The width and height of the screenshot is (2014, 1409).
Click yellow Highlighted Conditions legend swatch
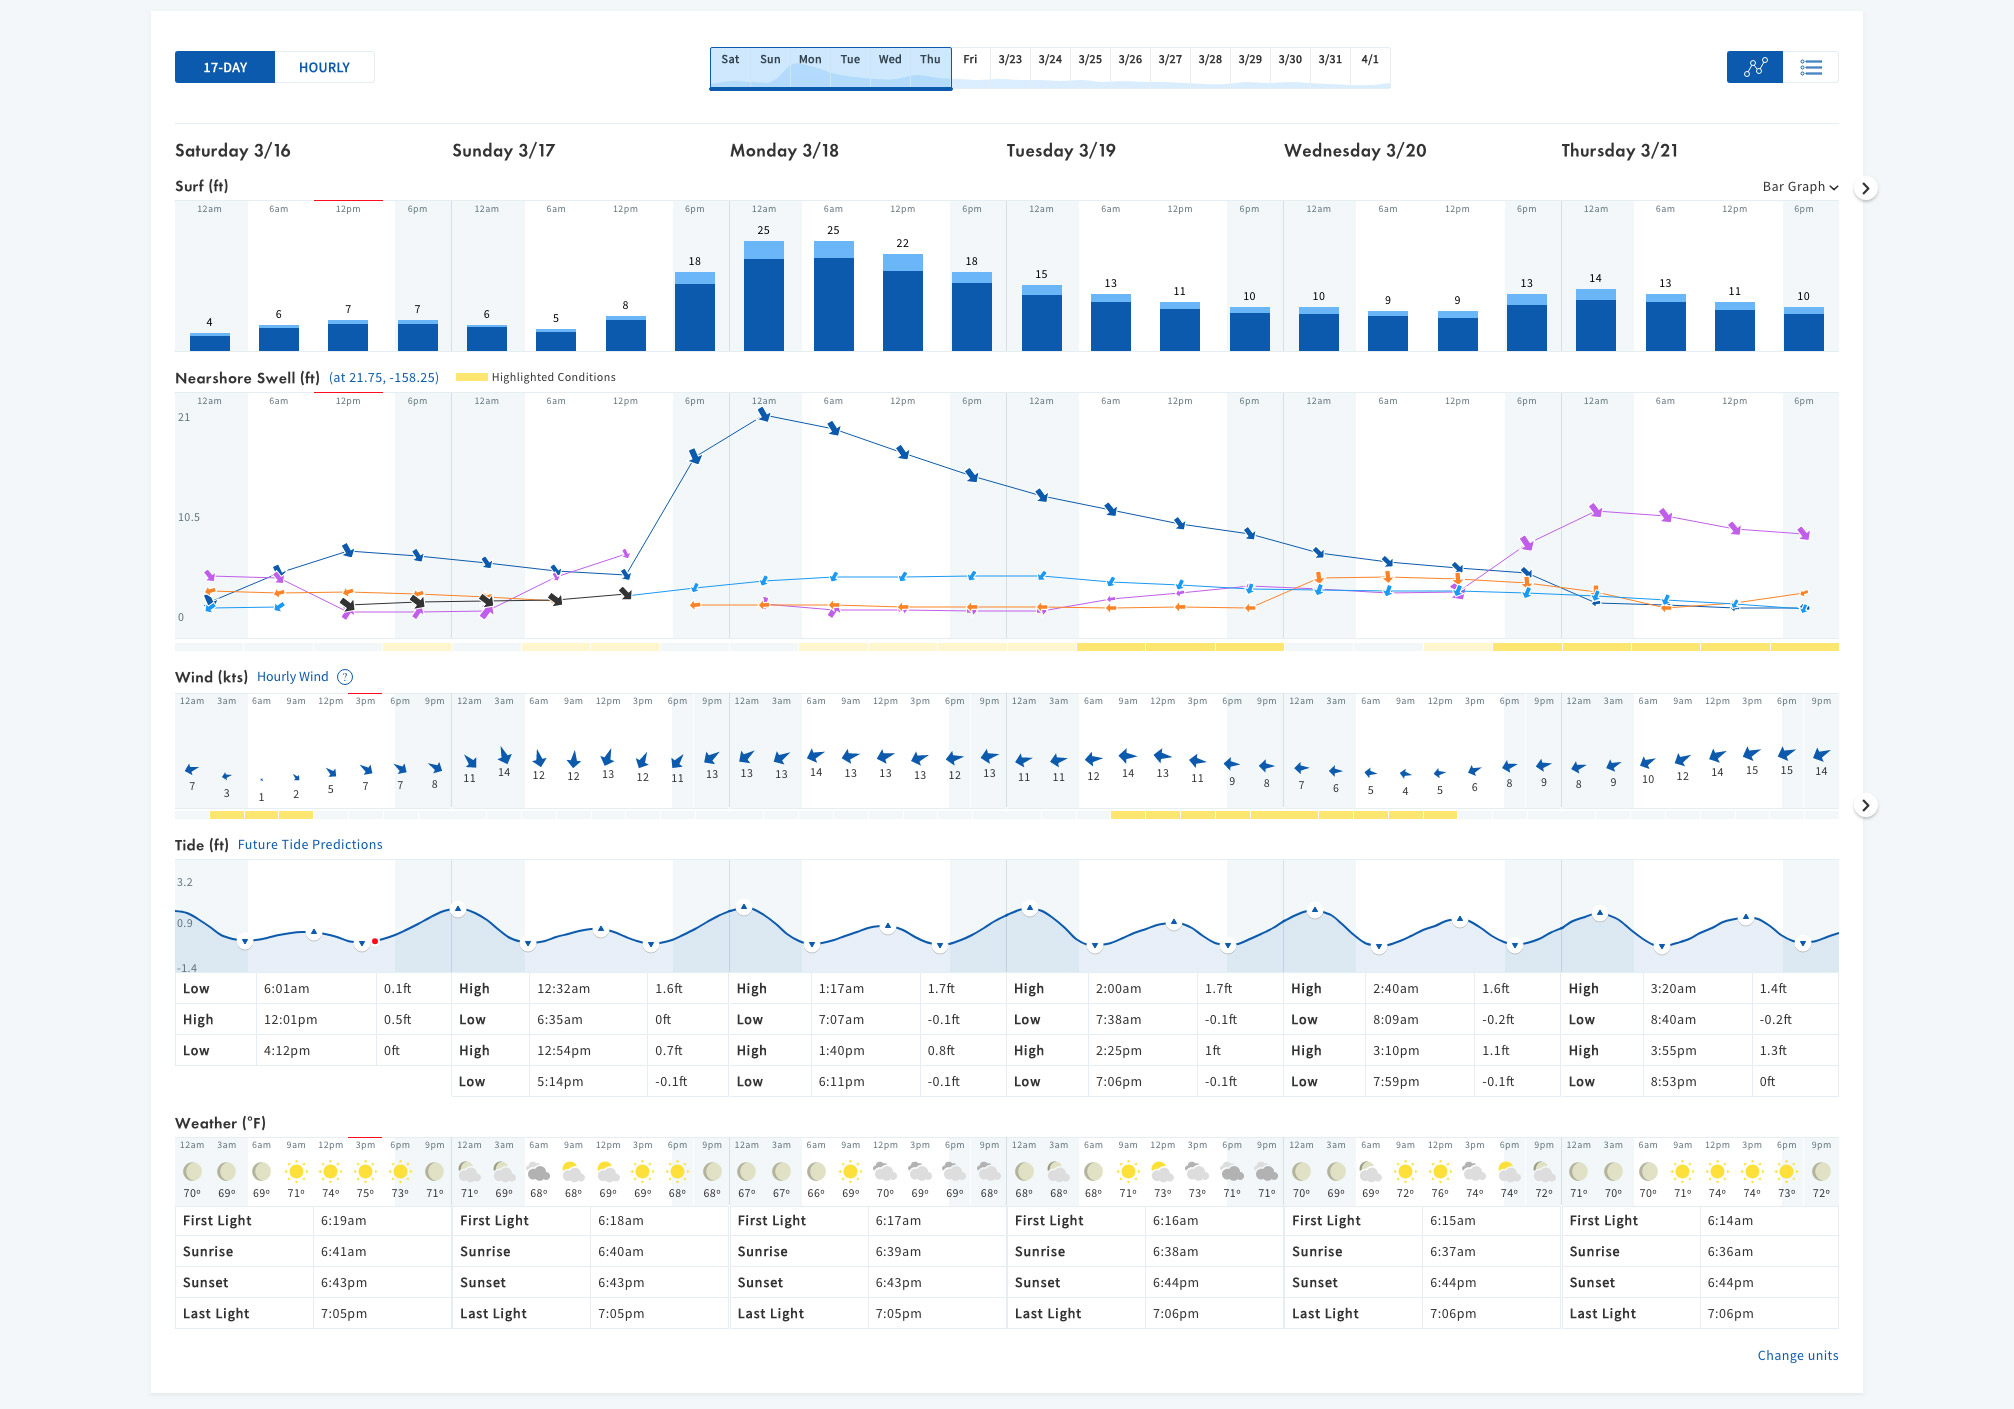[471, 377]
